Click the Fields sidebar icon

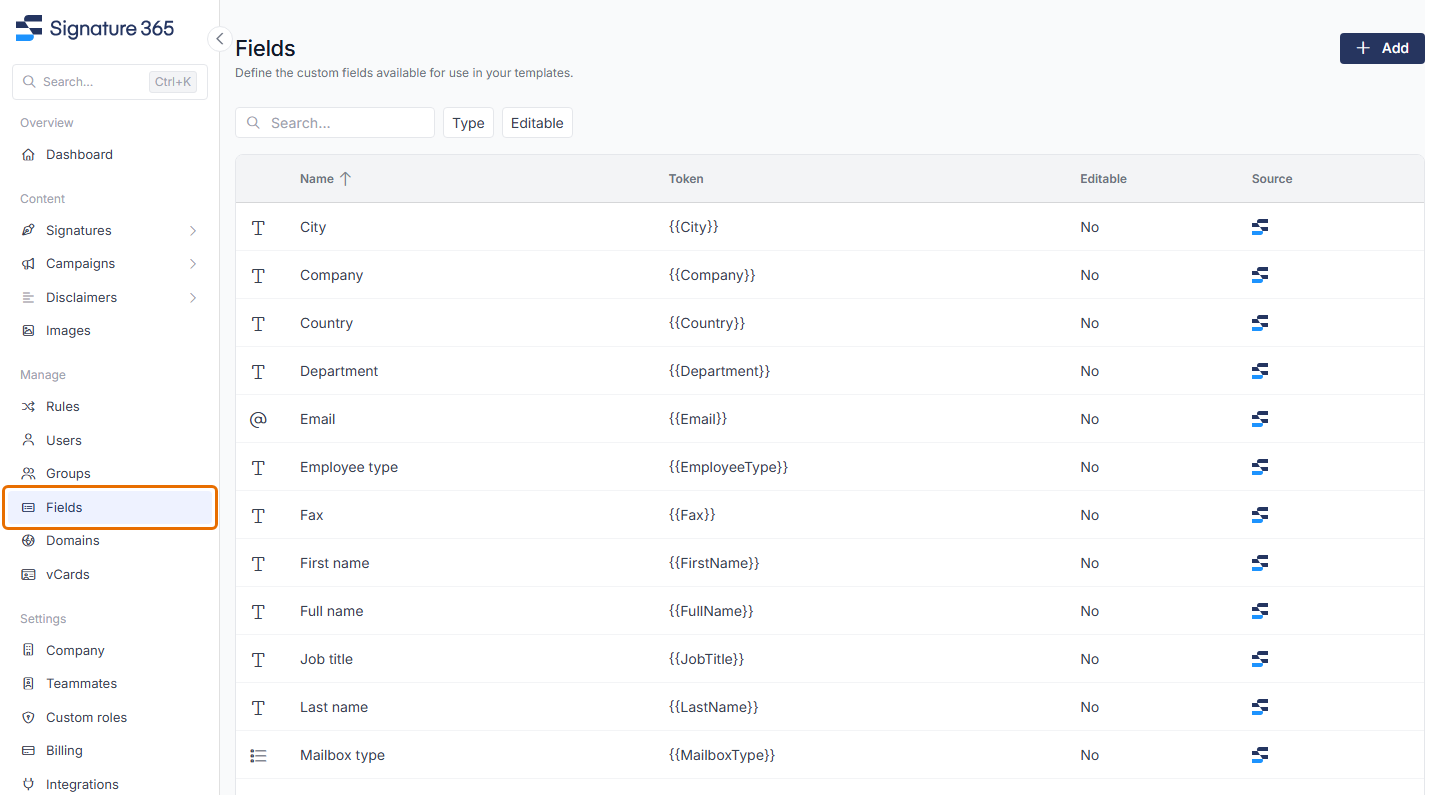pyautogui.click(x=28, y=508)
